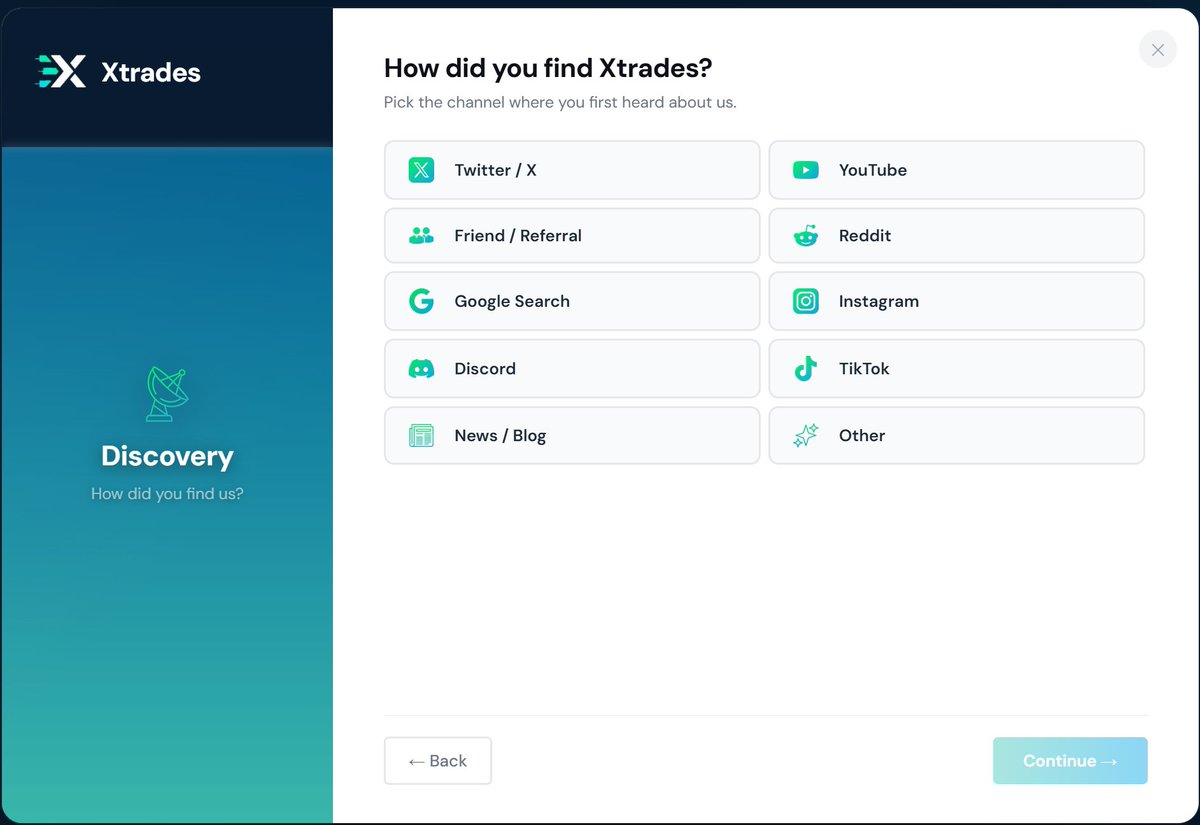The width and height of the screenshot is (1200, 825).
Task: Click the Friend / Referral people icon
Action: [x=421, y=236]
